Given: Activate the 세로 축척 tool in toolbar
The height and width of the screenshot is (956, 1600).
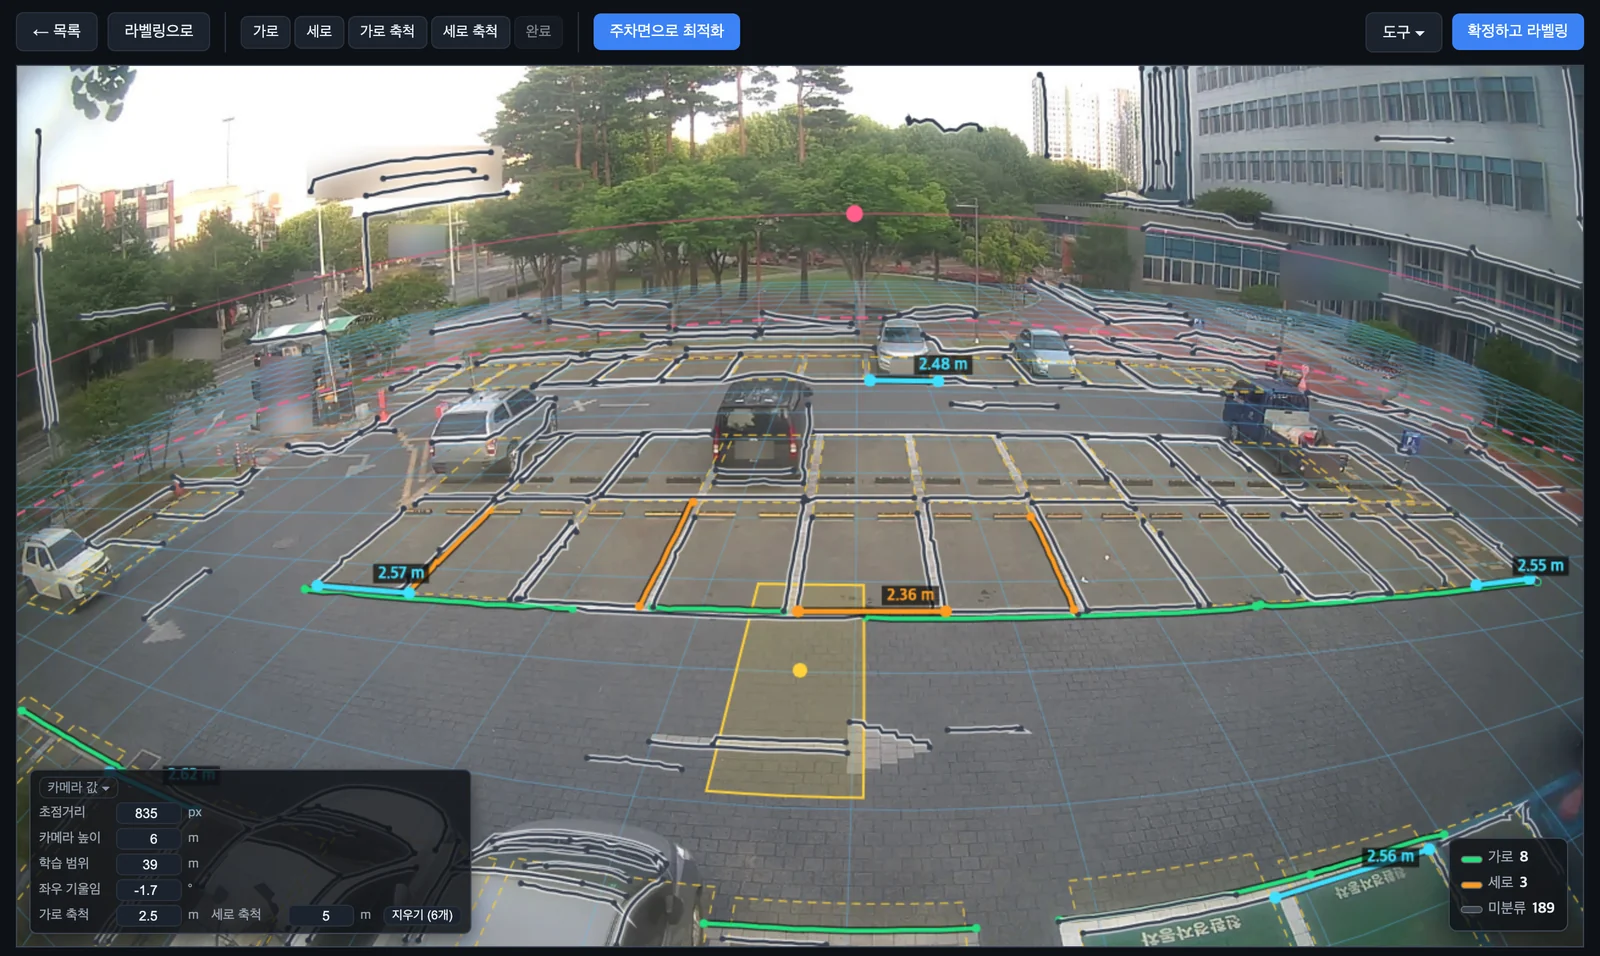Looking at the screenshot, I should [470, 31].
